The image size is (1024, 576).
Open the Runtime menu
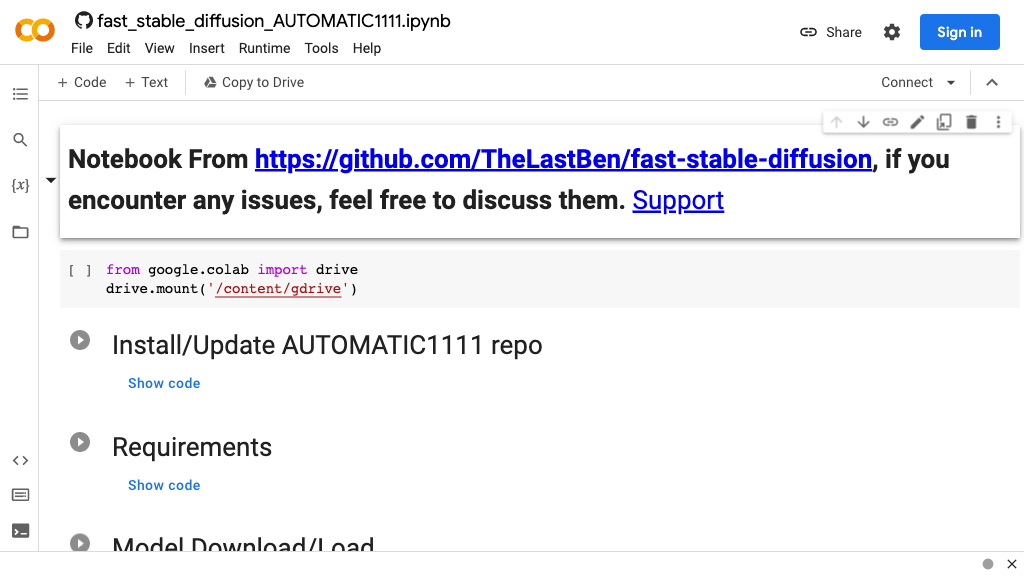coord(264,48)
